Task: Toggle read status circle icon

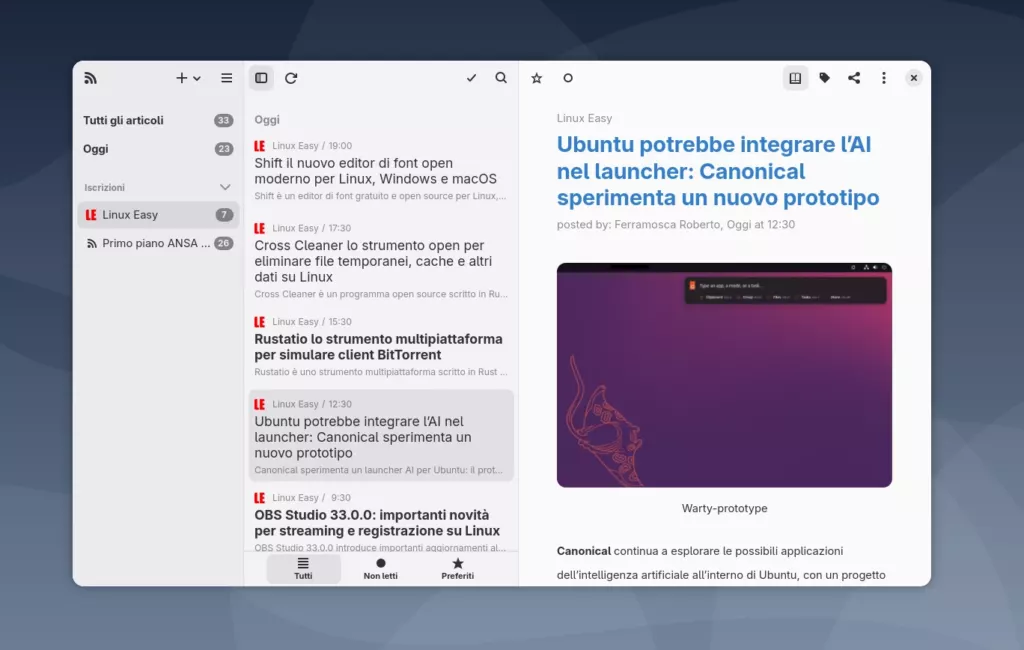Action: pos(568,78)
